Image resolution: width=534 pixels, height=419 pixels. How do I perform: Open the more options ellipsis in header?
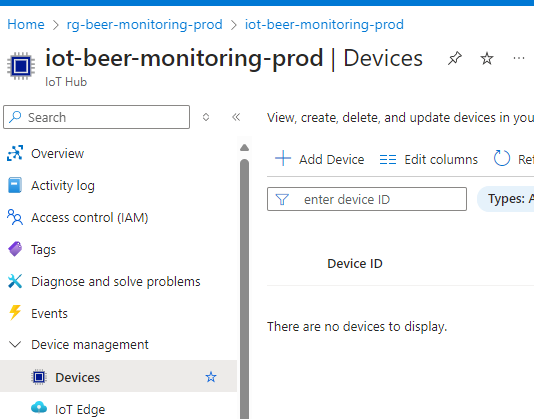[519, 58]
